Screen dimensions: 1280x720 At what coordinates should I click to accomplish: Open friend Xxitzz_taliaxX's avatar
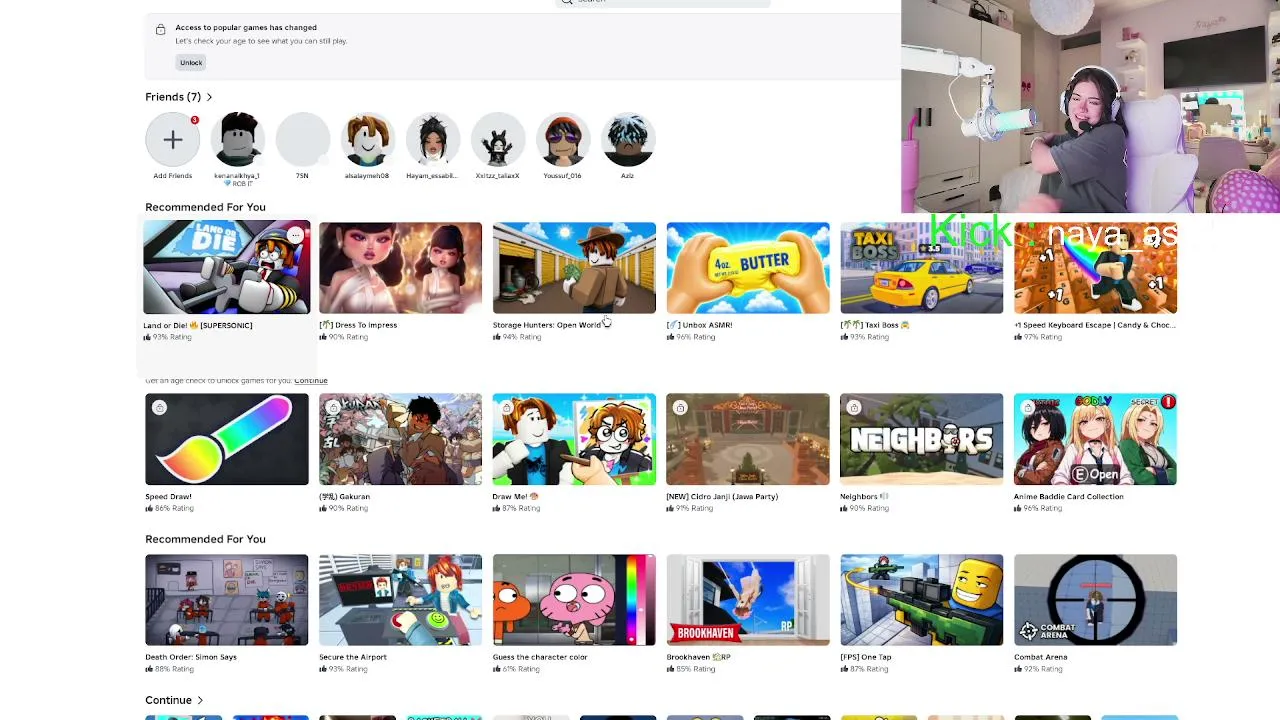(x=497, y=139)
